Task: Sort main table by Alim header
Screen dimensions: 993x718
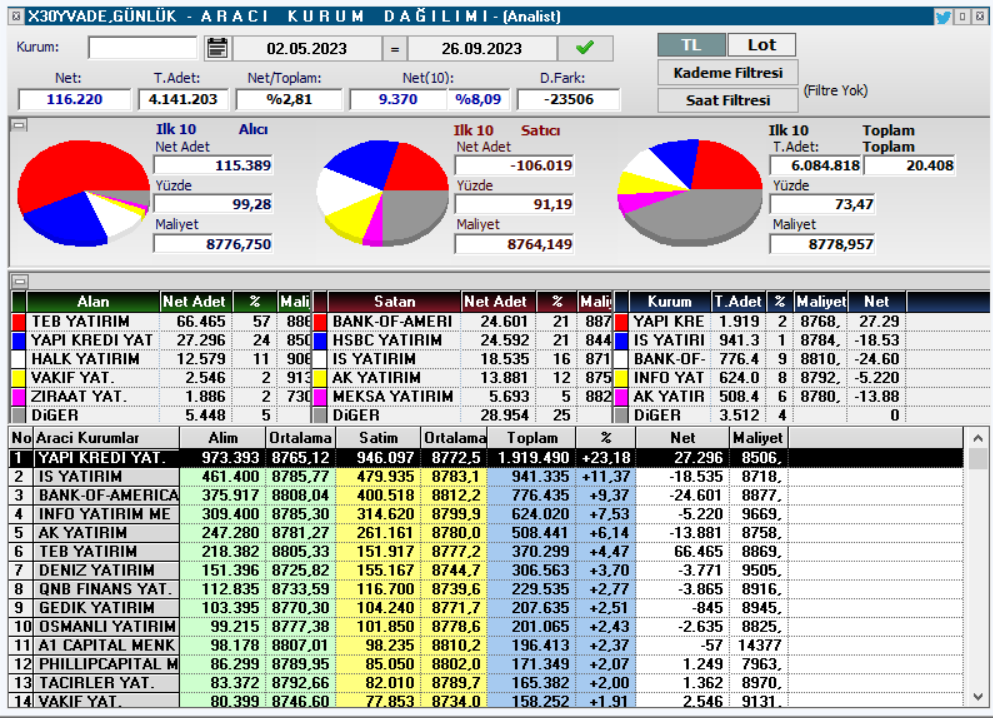Action: point(222,438)
